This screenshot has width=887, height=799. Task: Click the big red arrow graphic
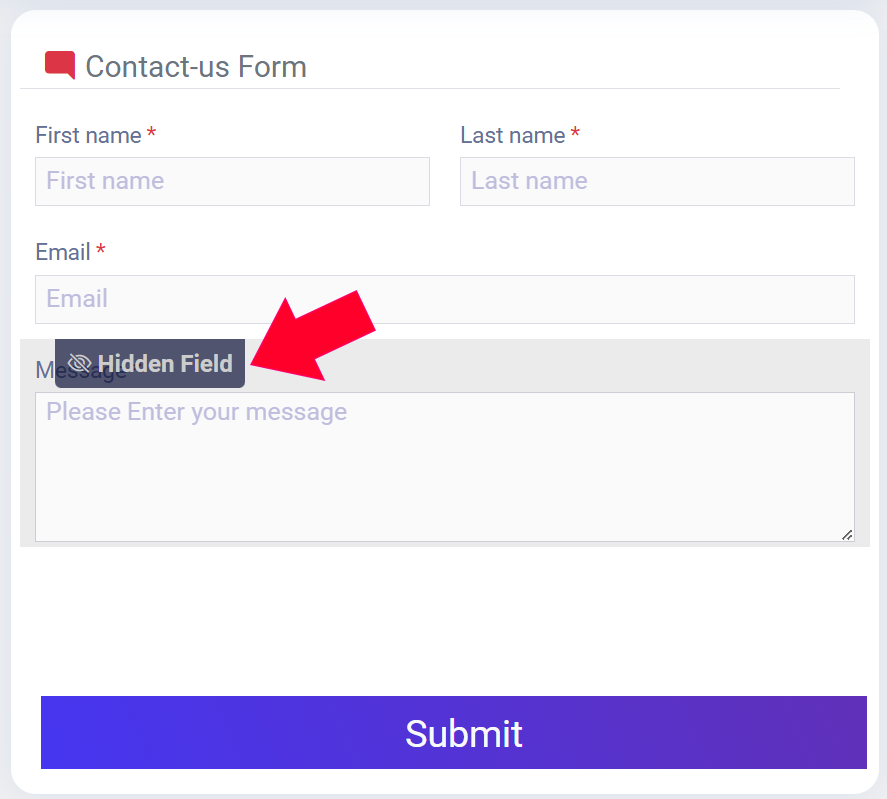313,336
